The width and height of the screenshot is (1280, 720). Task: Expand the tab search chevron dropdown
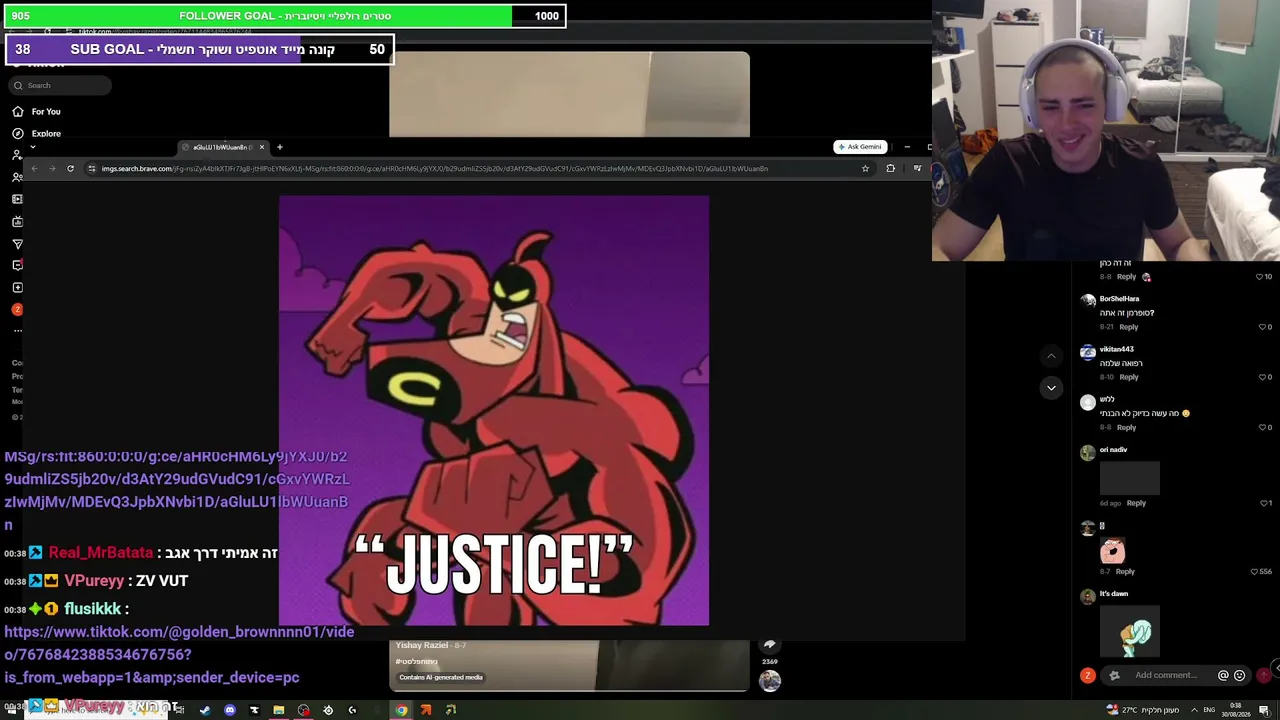pos(32,147)
